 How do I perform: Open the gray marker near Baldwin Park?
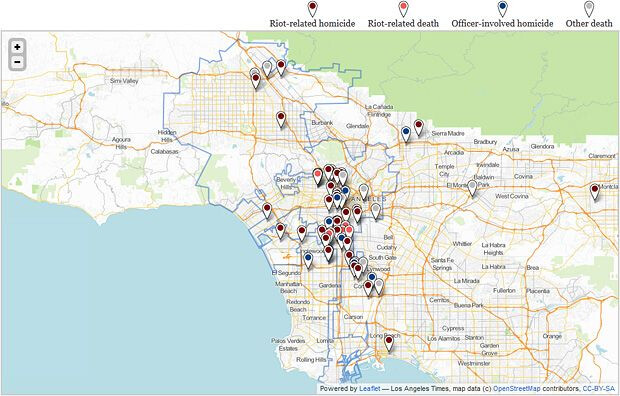pyautogui.click(x=472, y=188)
